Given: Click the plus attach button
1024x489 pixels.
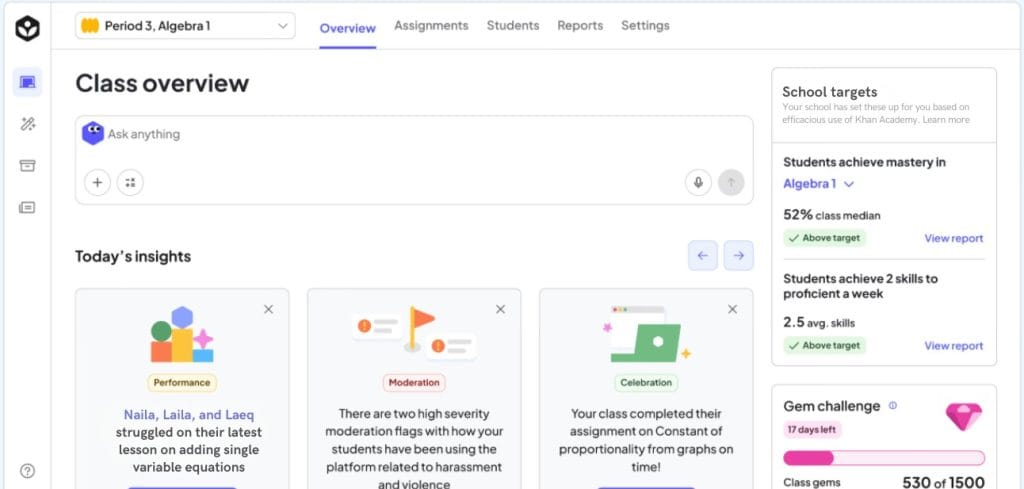Looking at the screenshot, I should 97,182.
